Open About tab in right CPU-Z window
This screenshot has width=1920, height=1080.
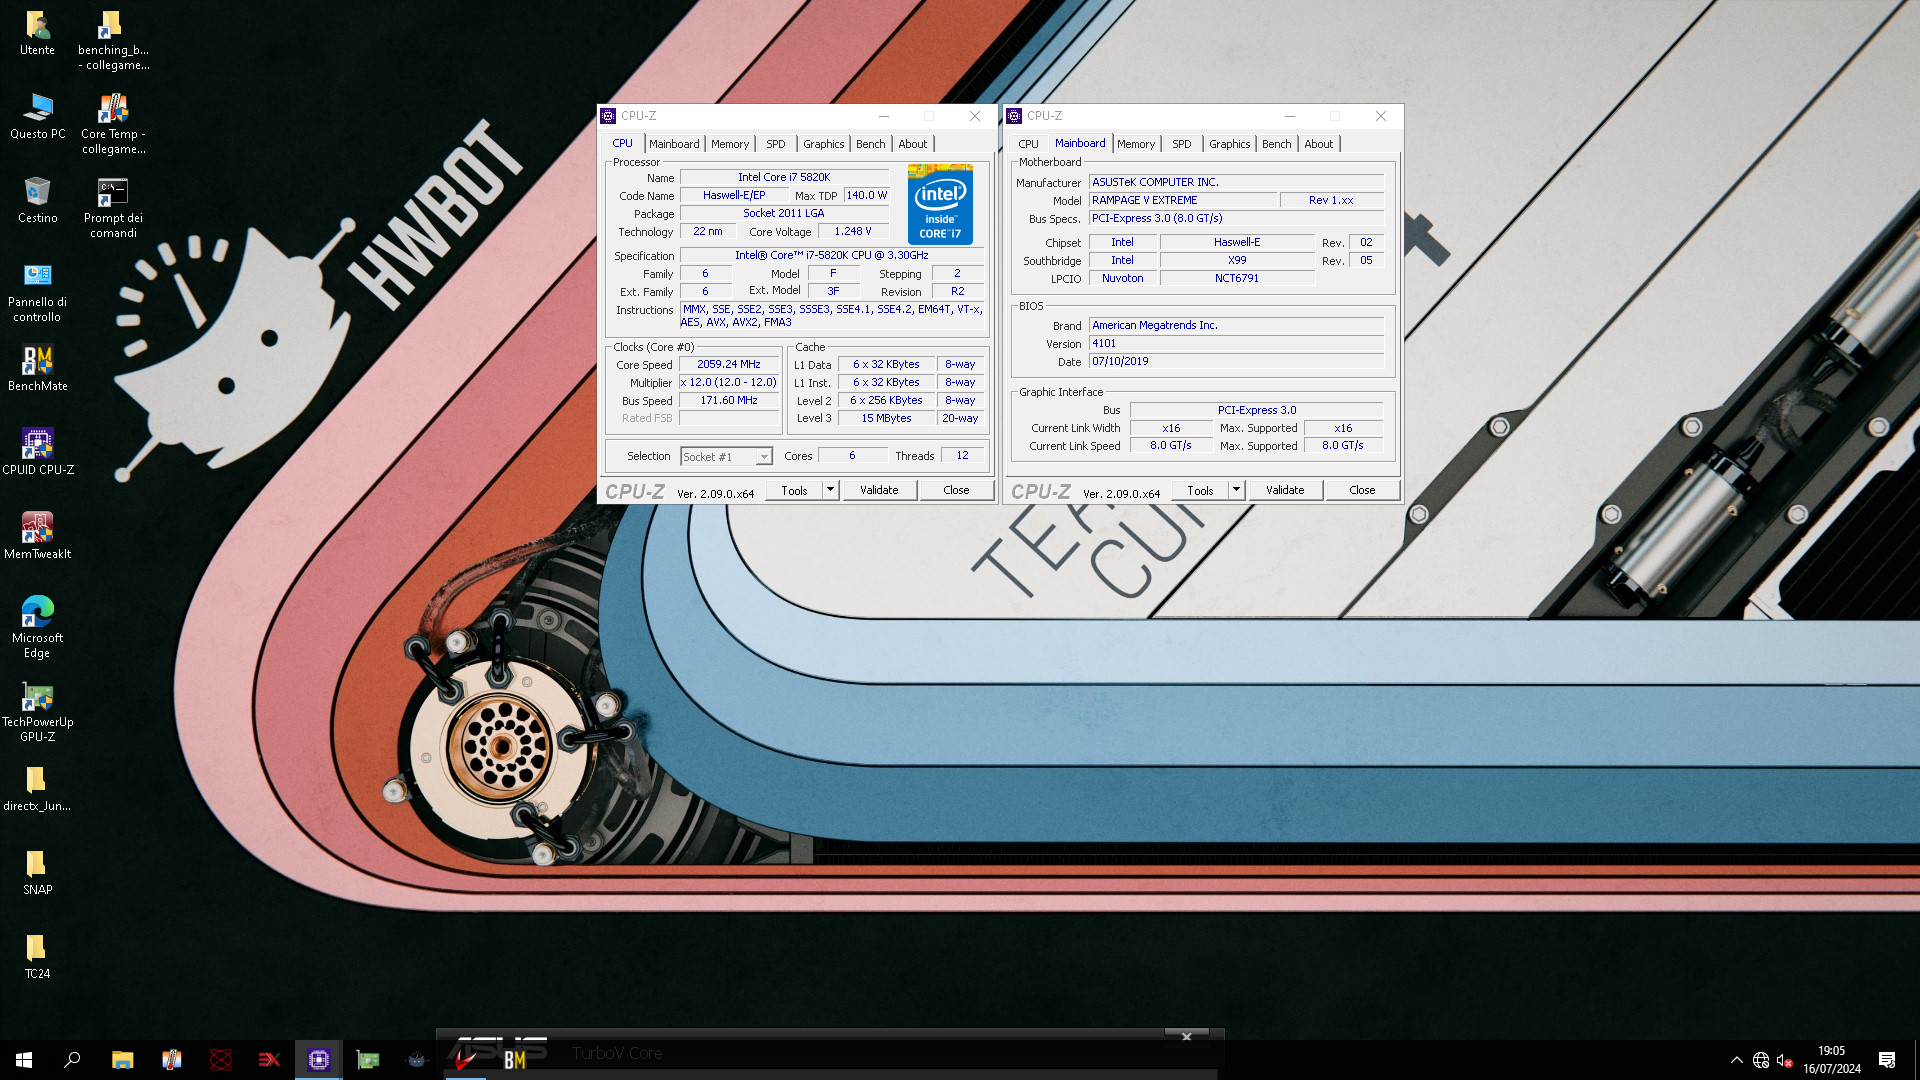coord(1319,144)
